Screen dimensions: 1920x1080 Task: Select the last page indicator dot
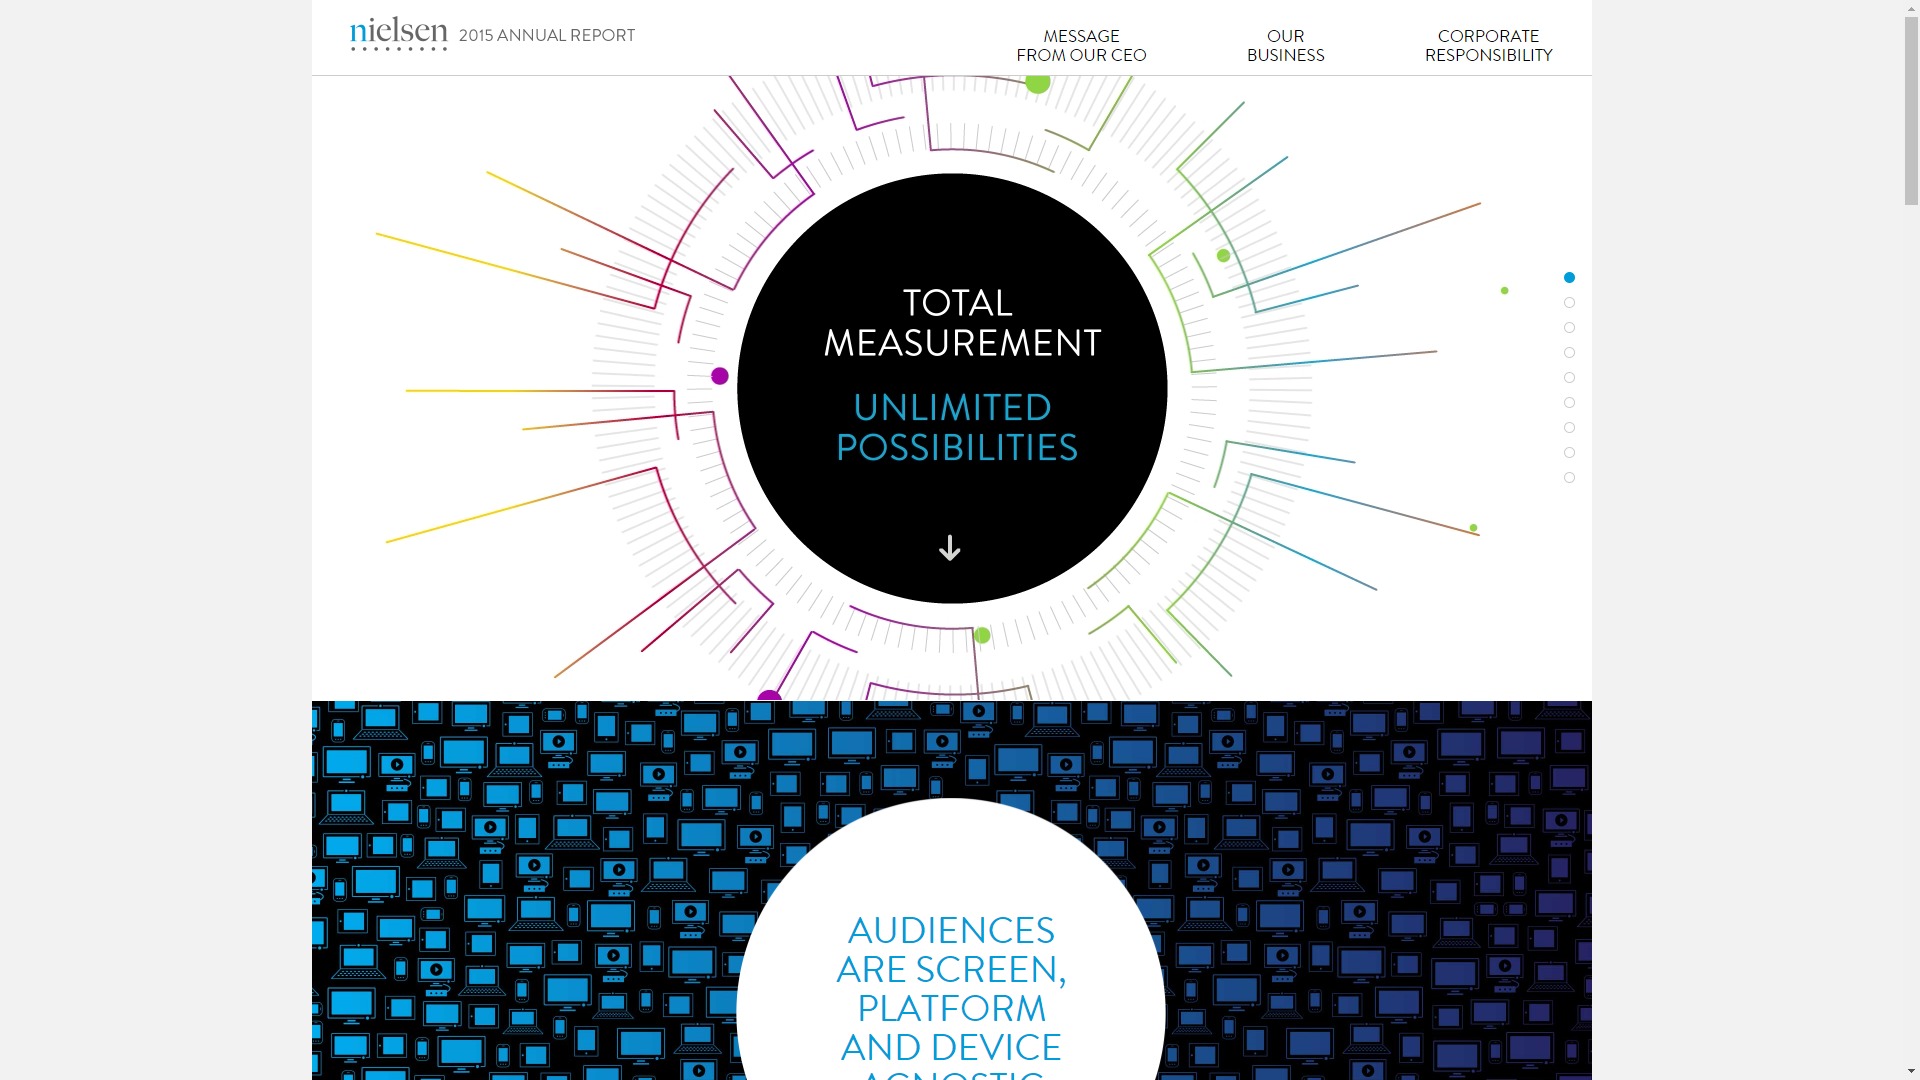[1569, 478]
